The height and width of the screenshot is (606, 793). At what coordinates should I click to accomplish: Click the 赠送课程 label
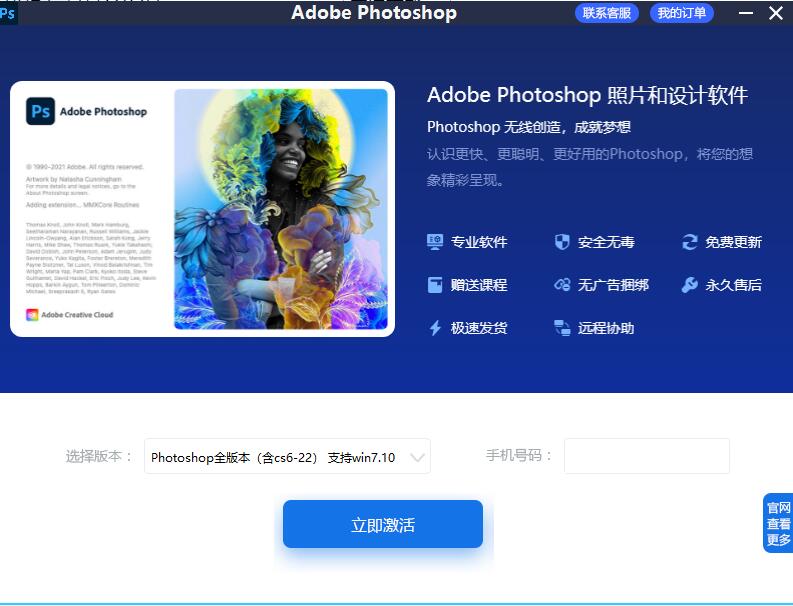point(479,285)
